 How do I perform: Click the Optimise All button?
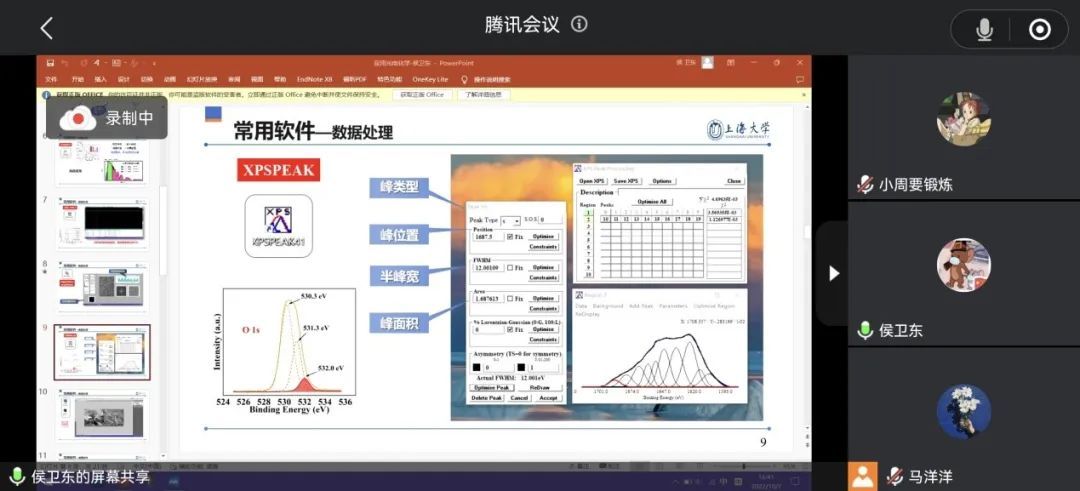tap(653, 201)
